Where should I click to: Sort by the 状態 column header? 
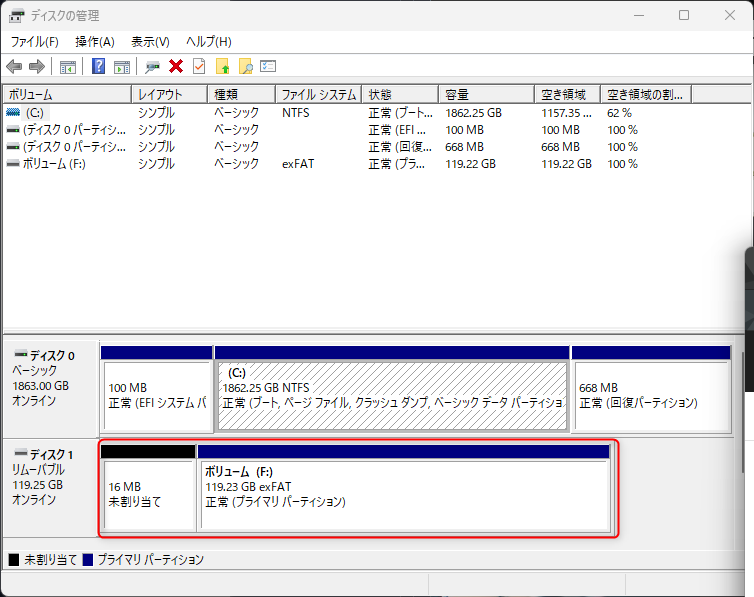pos(400,94)
